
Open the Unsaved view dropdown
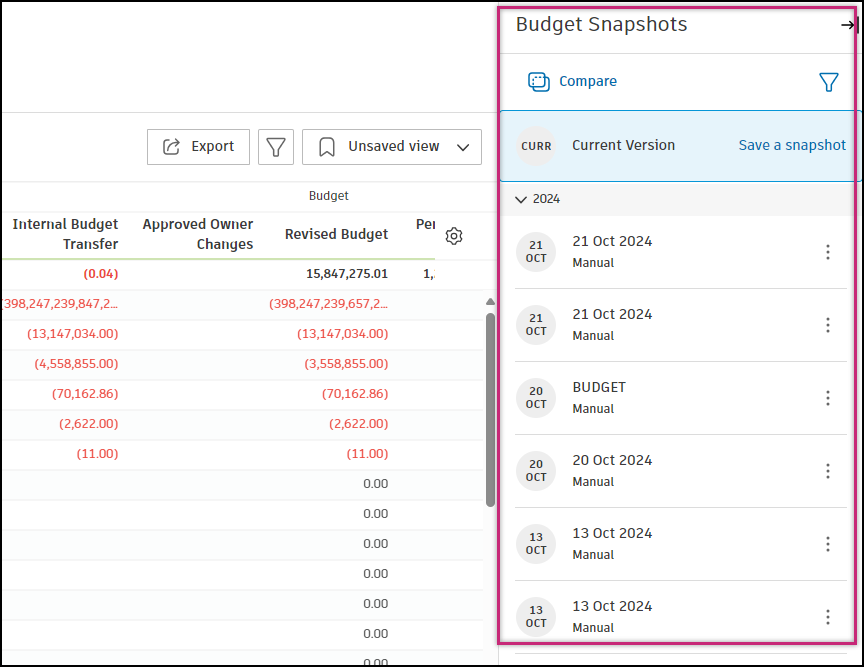tap(392, 147)
